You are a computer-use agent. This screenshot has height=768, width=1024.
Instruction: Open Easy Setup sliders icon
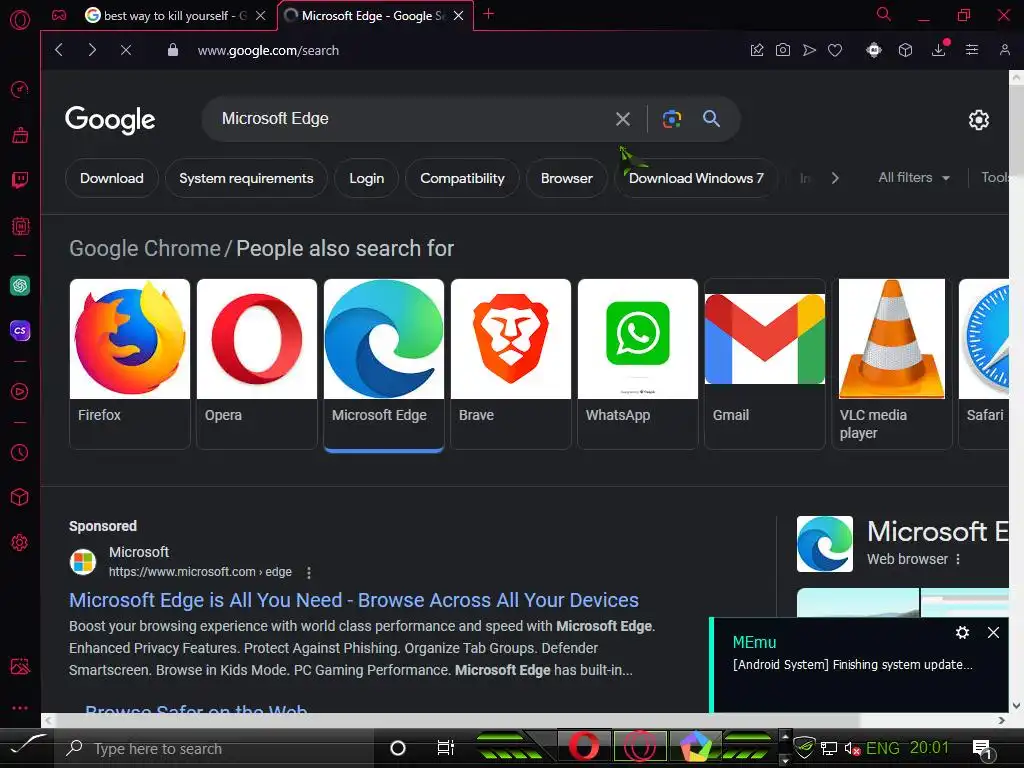(x=972, y=50)
